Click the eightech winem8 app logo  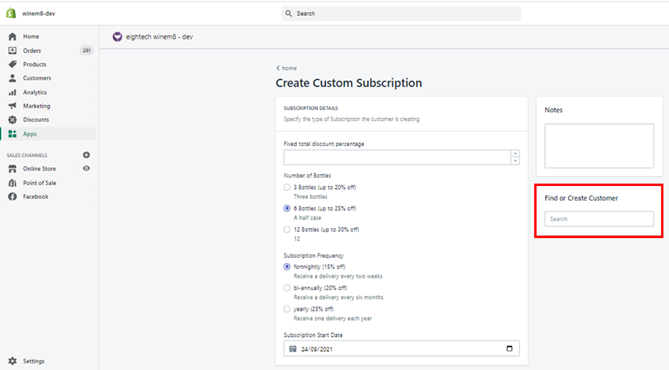coord(117,37)
